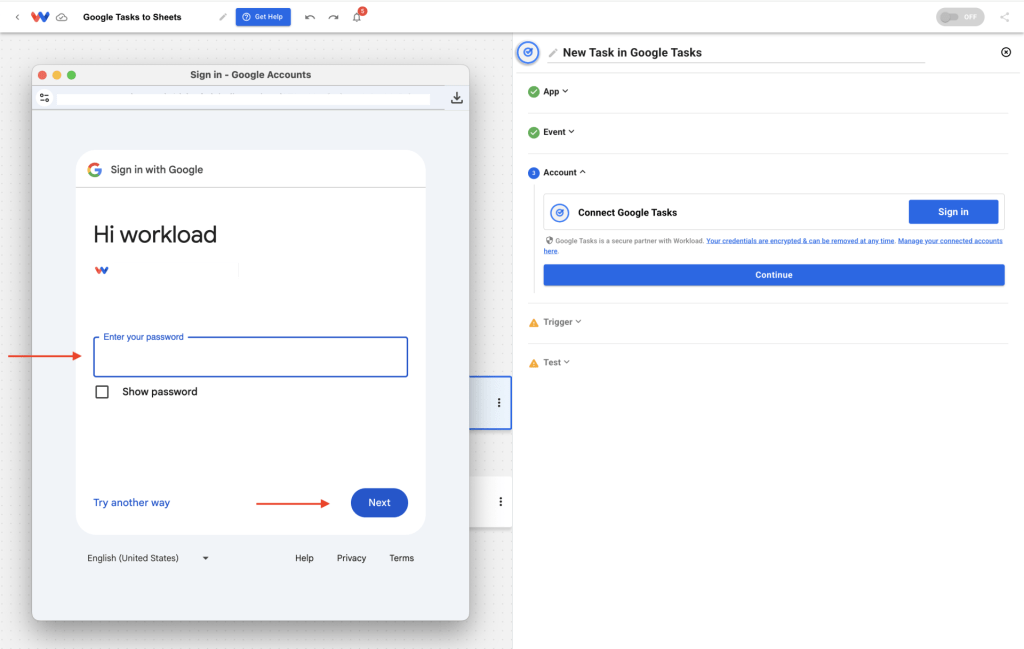
Task: Click the Google Tasks step icon
Action: [528, 52]
